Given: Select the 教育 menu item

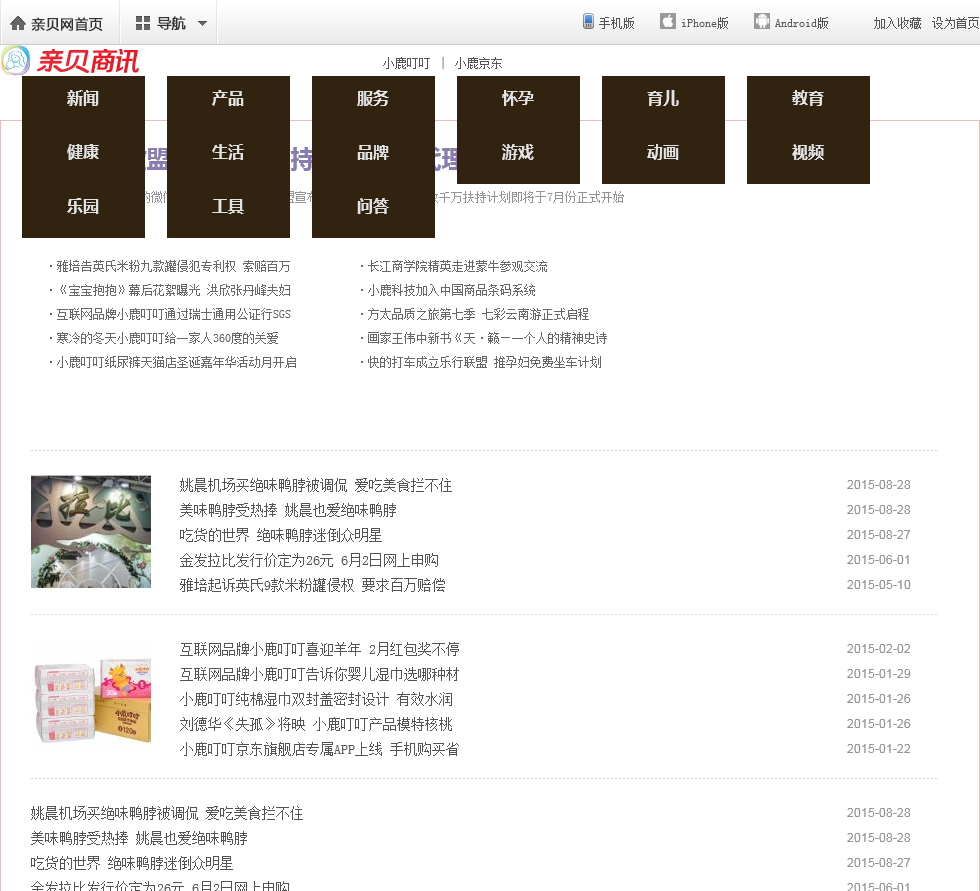Looking at the screenshot, I should tap(808, 98).
